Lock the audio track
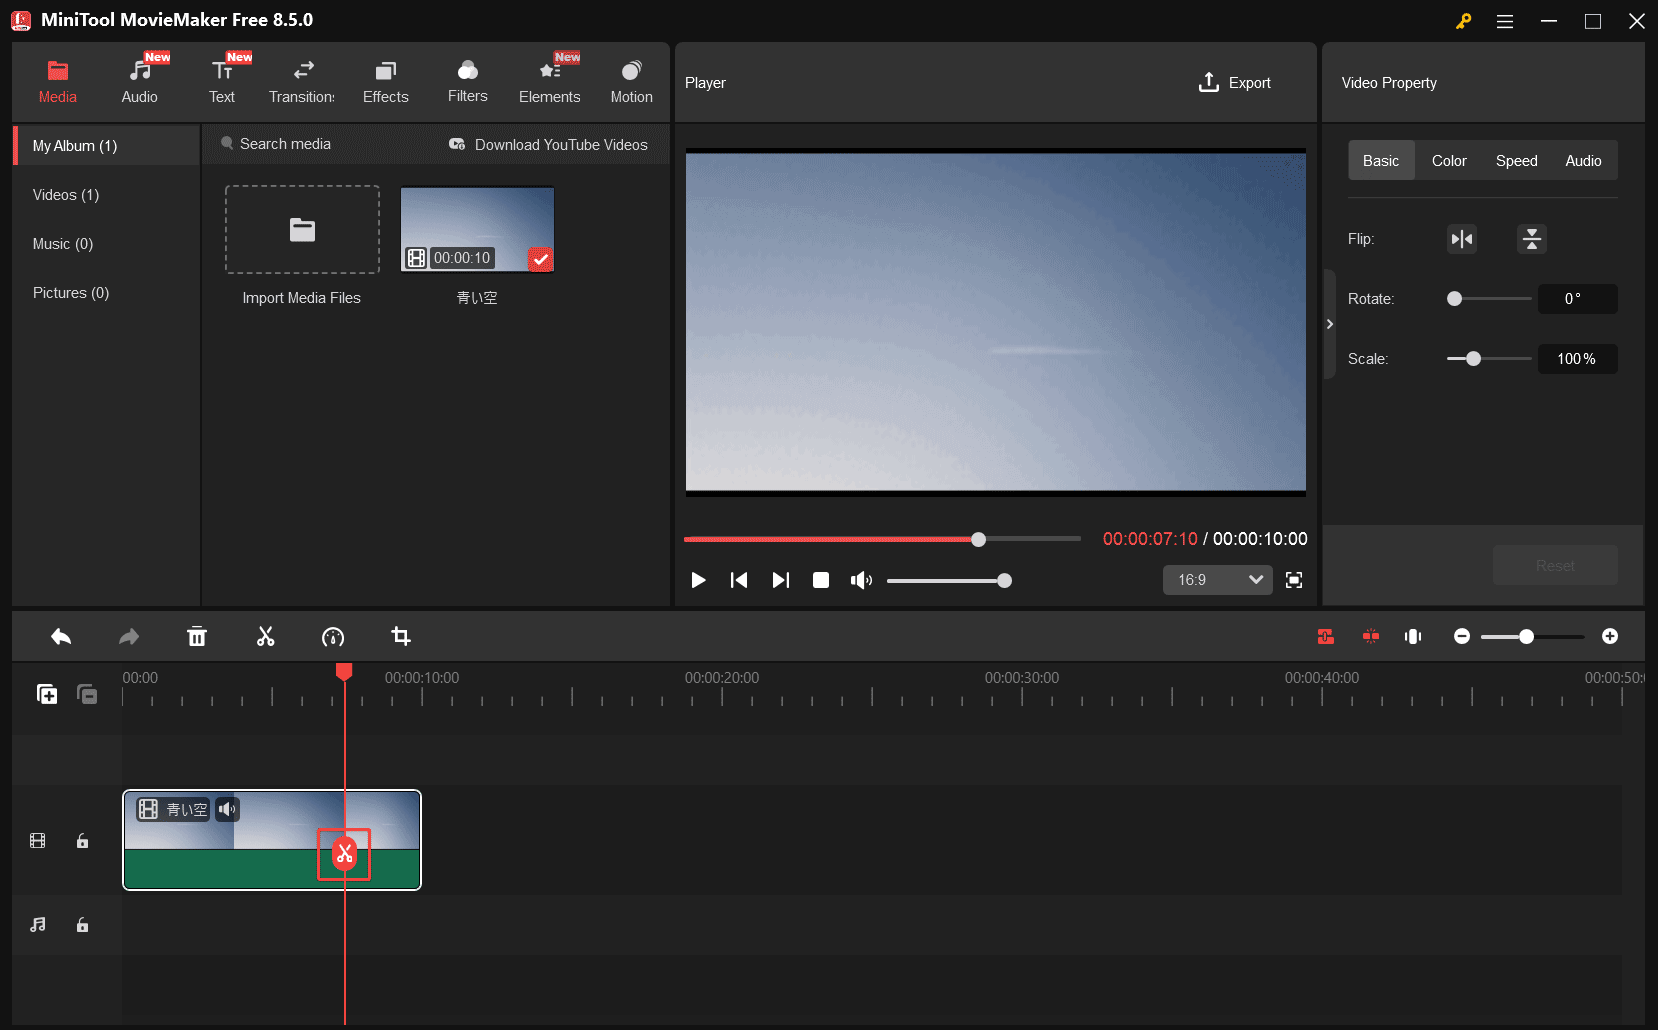The width and height of the screenshot is (1658, 1030). coord(82,925)
